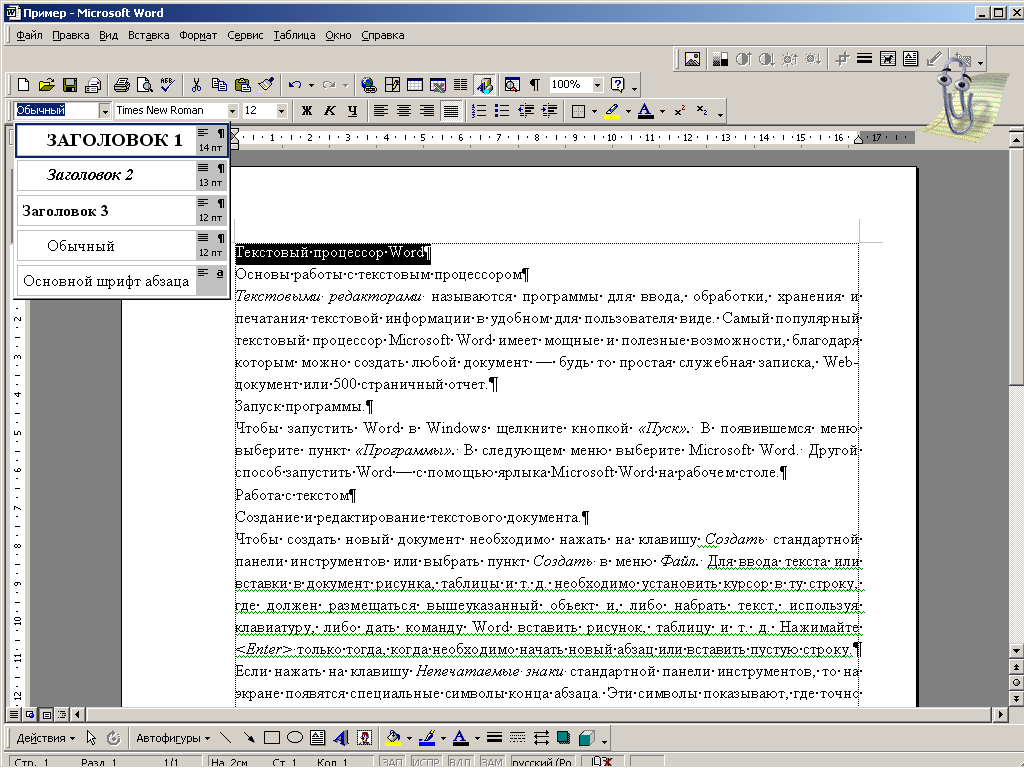Image resolution: width=1024 pixels, height=768 pixels.
Task: Apply fill color in drawing toolbar
Action: coord(393,739)
